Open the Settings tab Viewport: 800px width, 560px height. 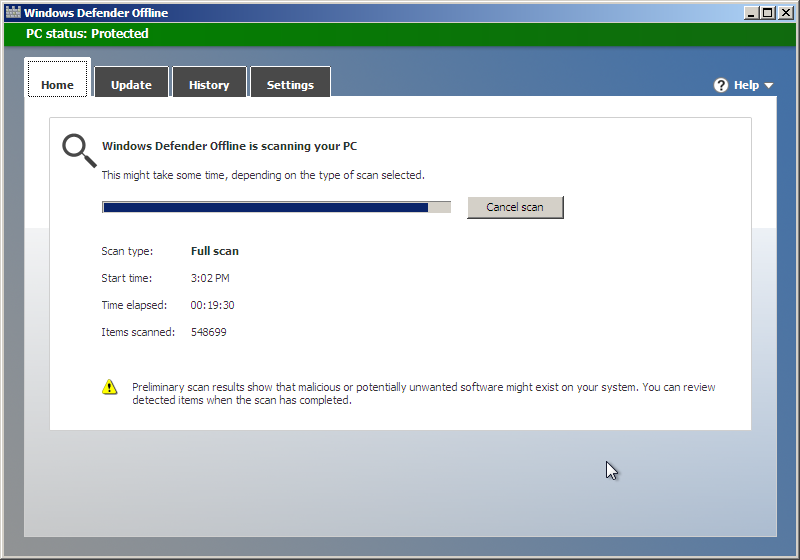pyautogui.click(x=290, y=82)
